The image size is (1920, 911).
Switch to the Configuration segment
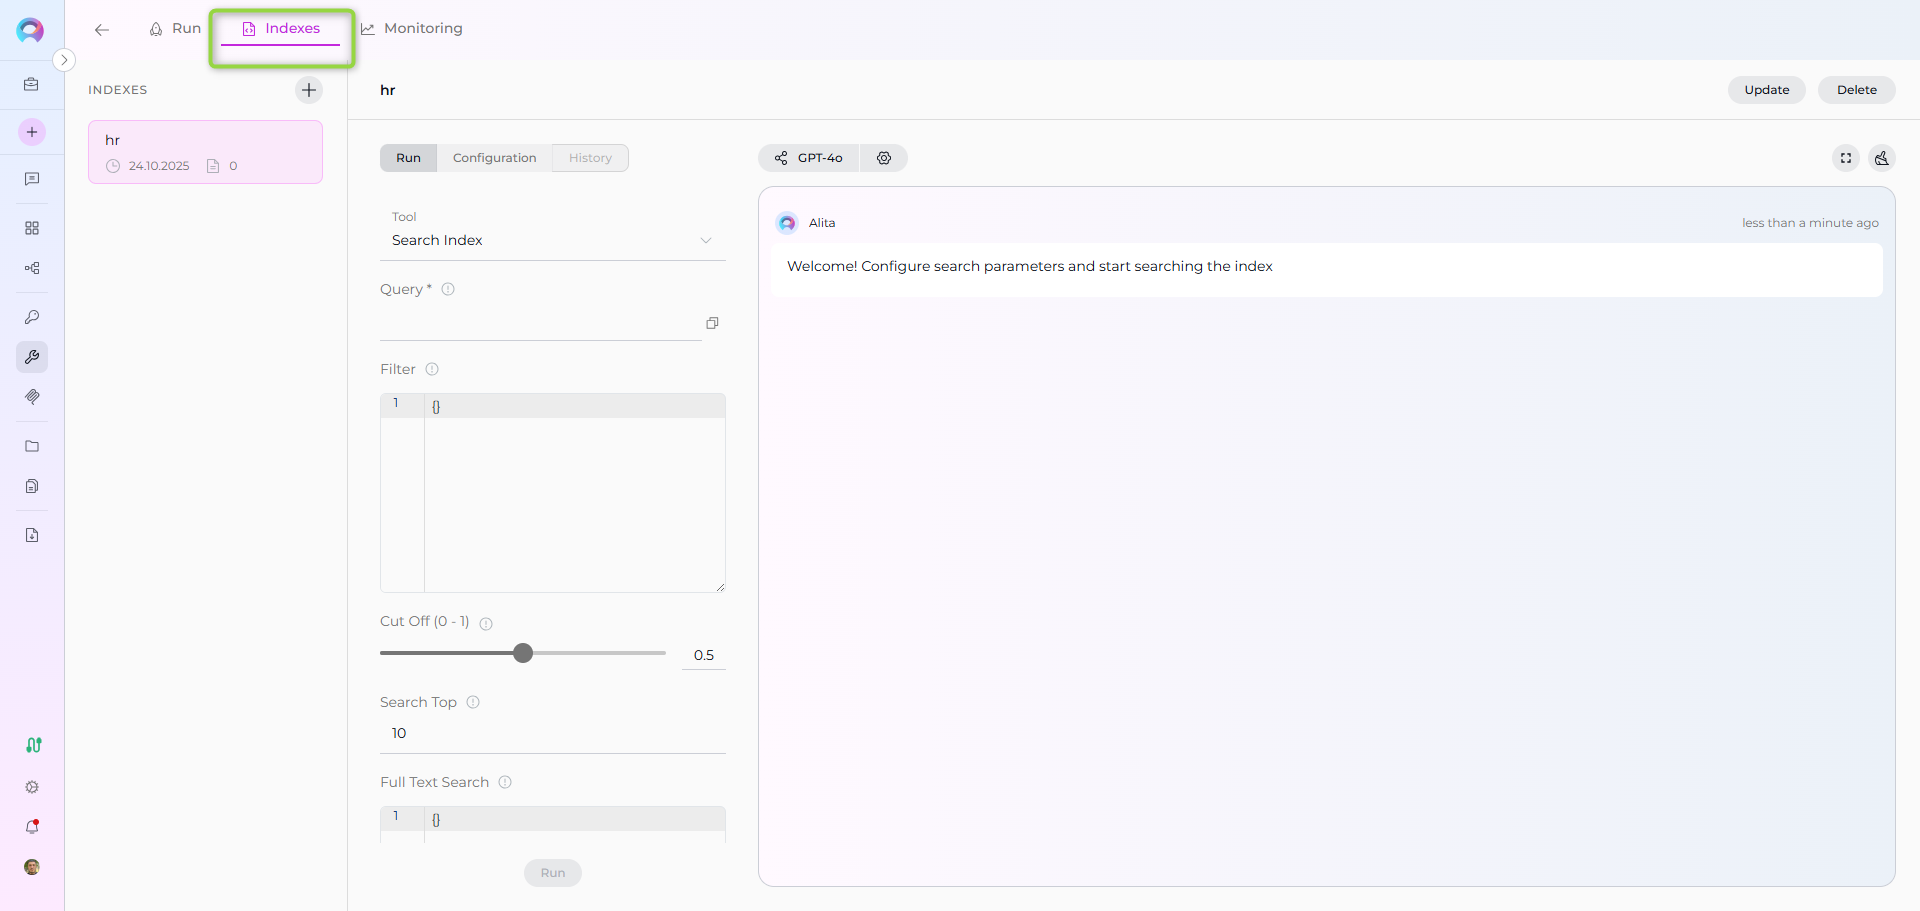coord(494,158)
